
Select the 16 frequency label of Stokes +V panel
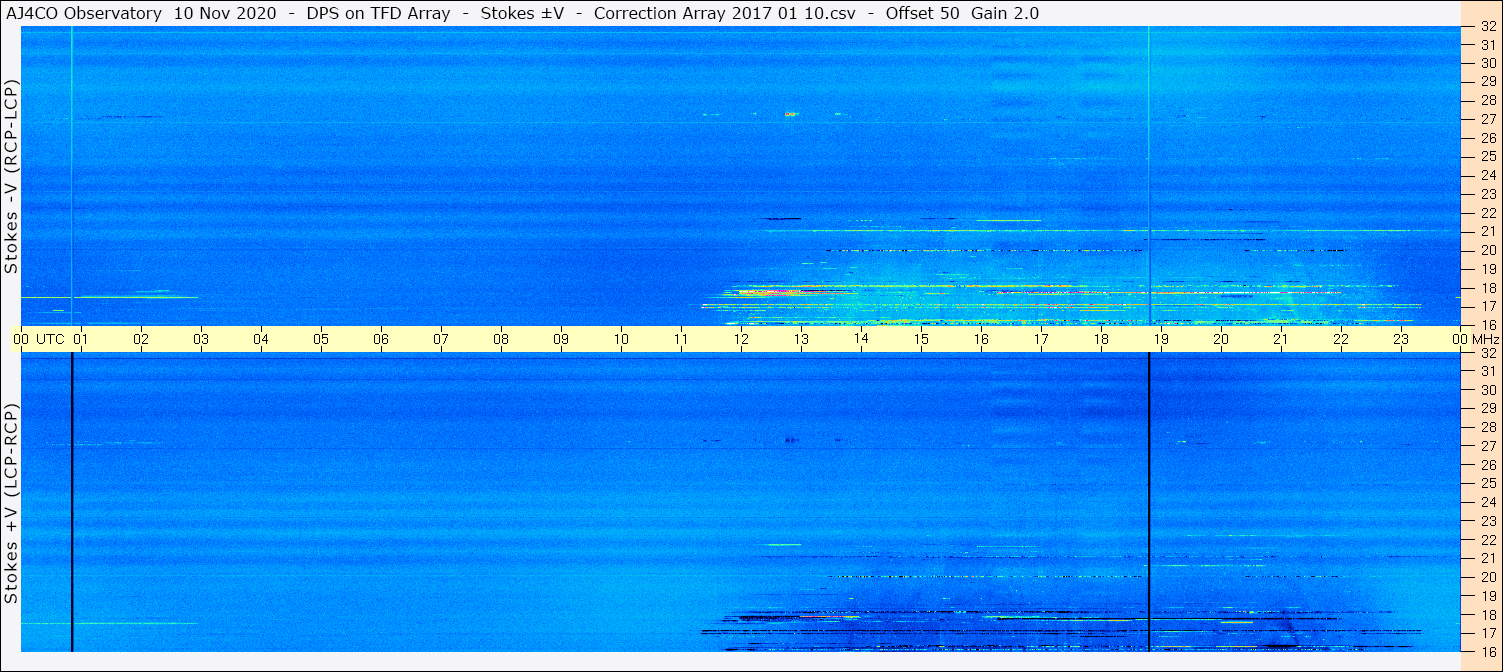pos(1488,651)
